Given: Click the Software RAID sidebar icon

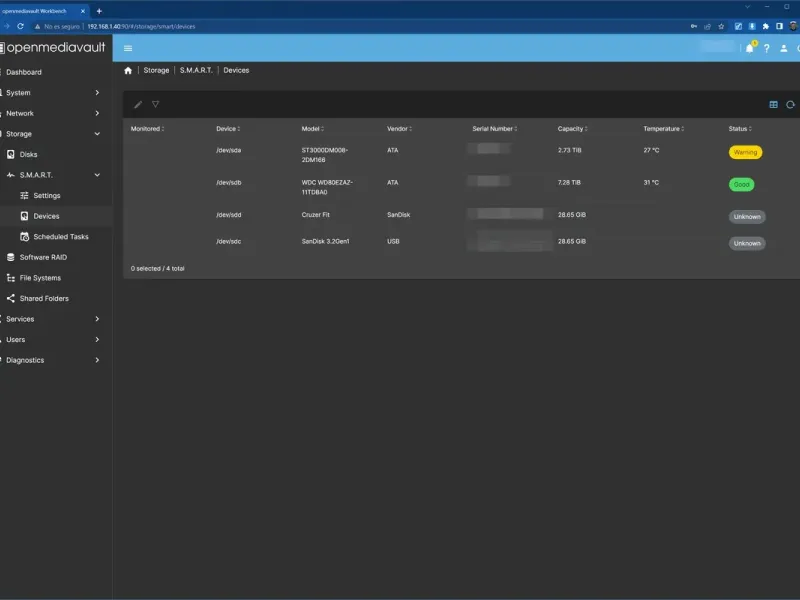Looking at the screenshot, I should pos(11,257).
